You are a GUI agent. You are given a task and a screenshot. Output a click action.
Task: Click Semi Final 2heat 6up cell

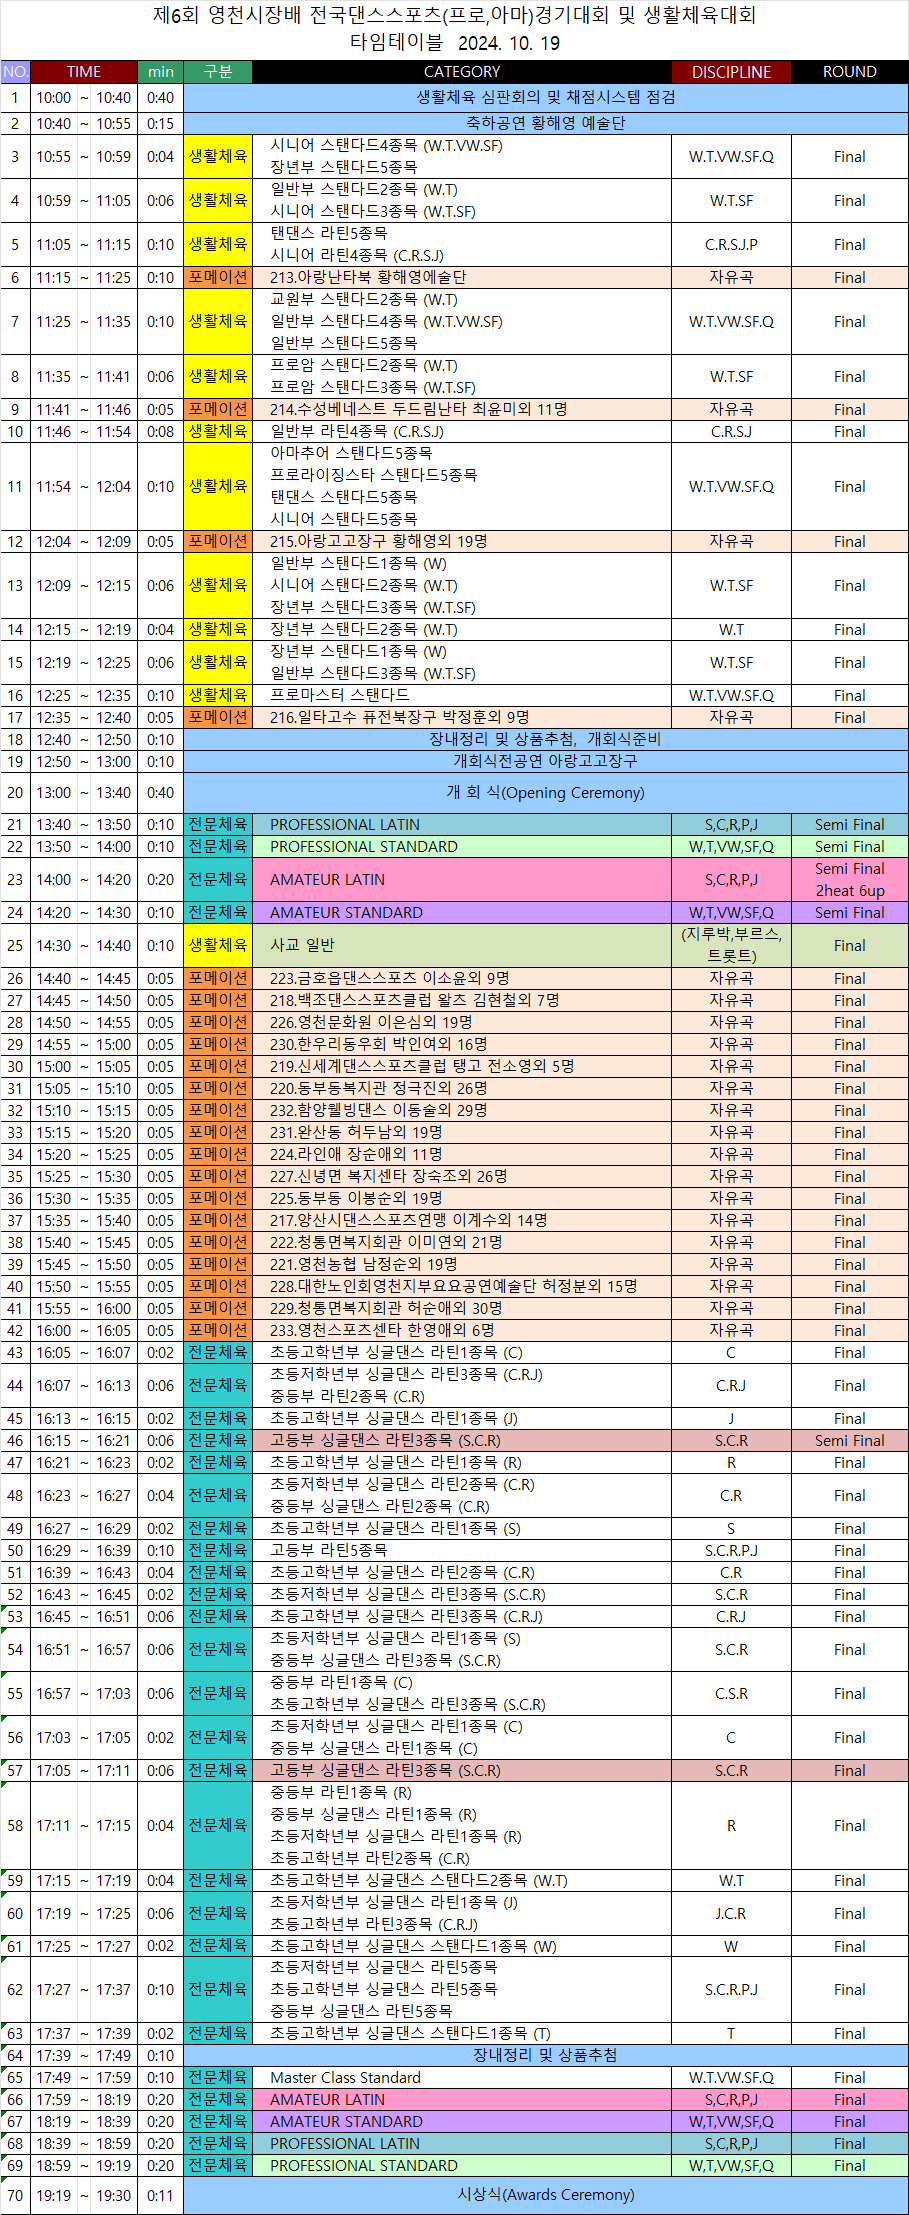click(849, 880)
